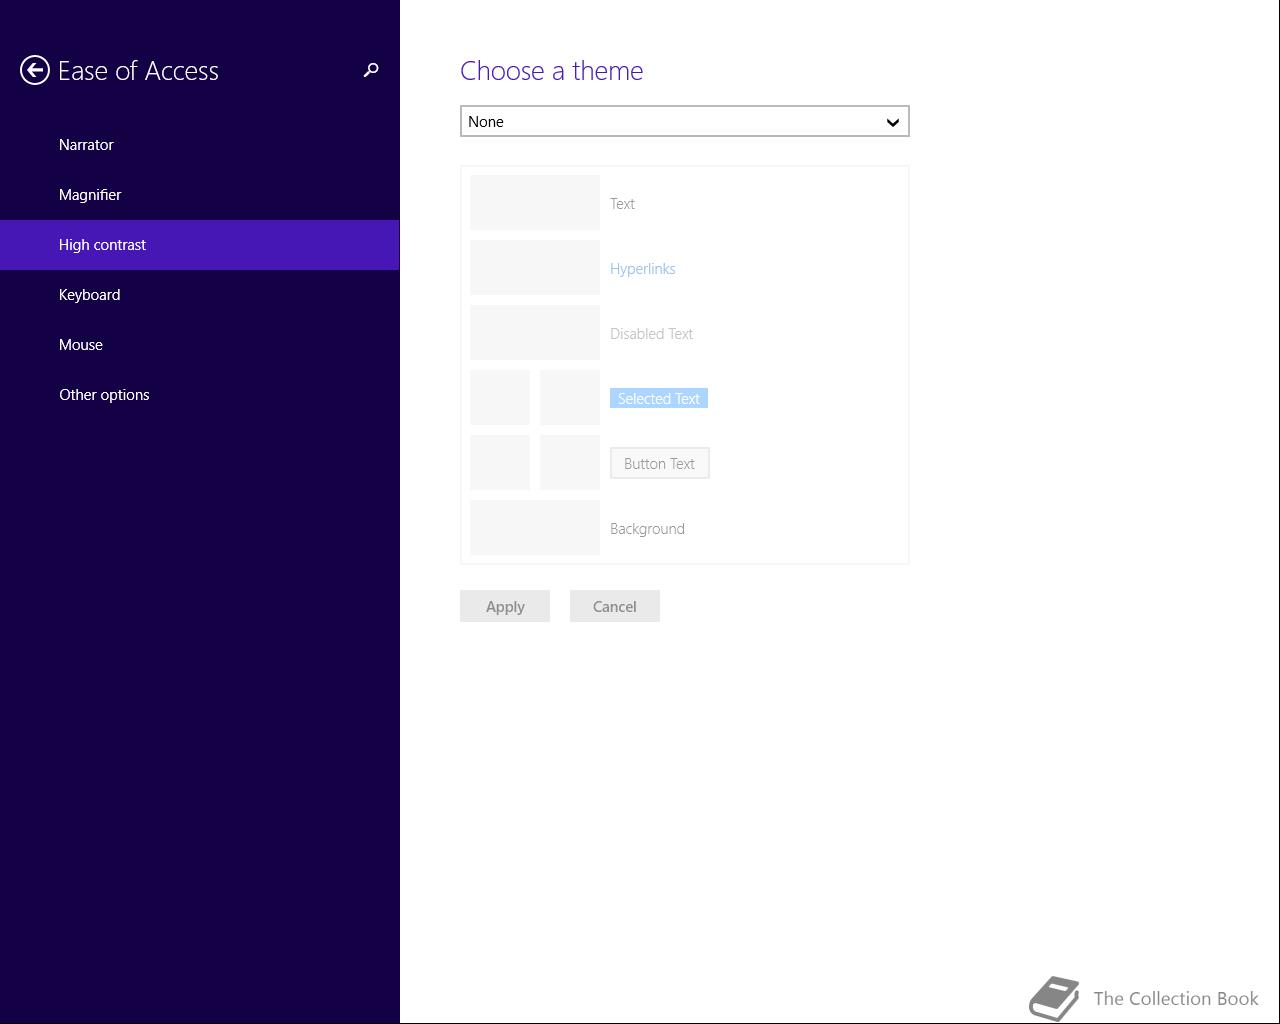Open Other options

tap(199, 395)
